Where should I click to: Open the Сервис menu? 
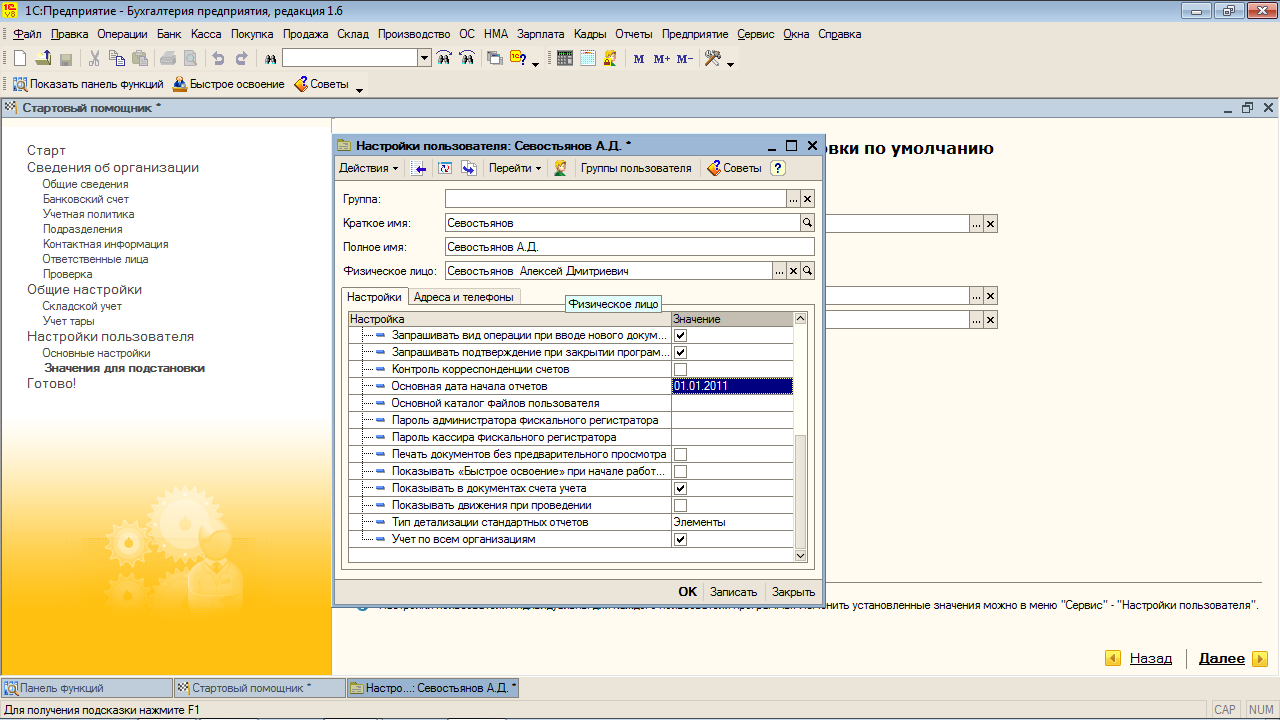coord(756,34)
